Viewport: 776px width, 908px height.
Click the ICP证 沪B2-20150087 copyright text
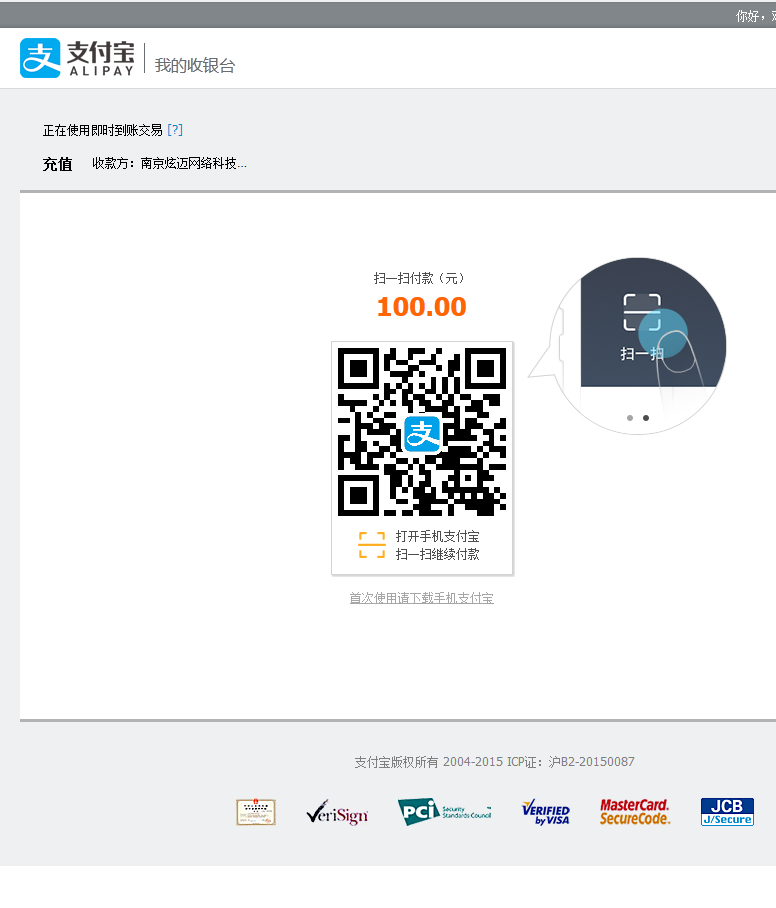tap(570, 761)
